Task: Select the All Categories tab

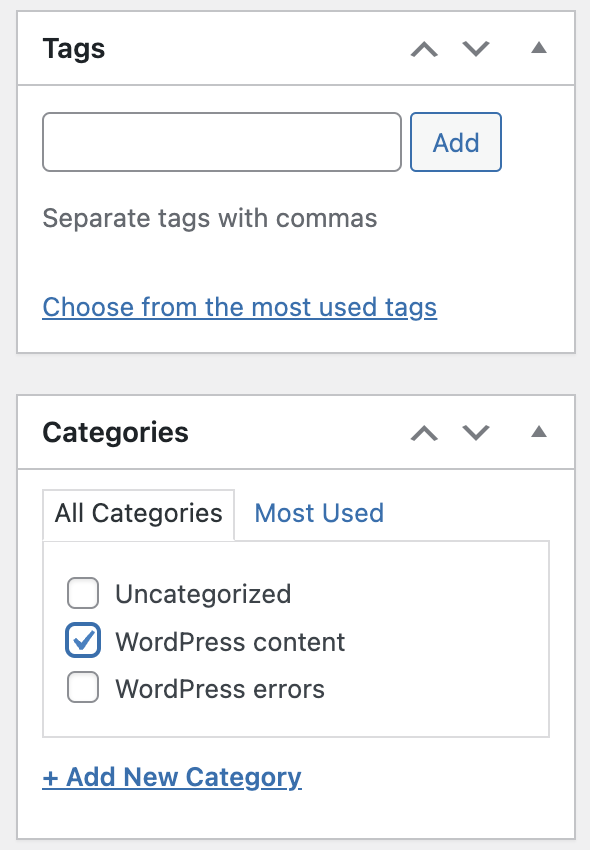Action: pos(138,514)
